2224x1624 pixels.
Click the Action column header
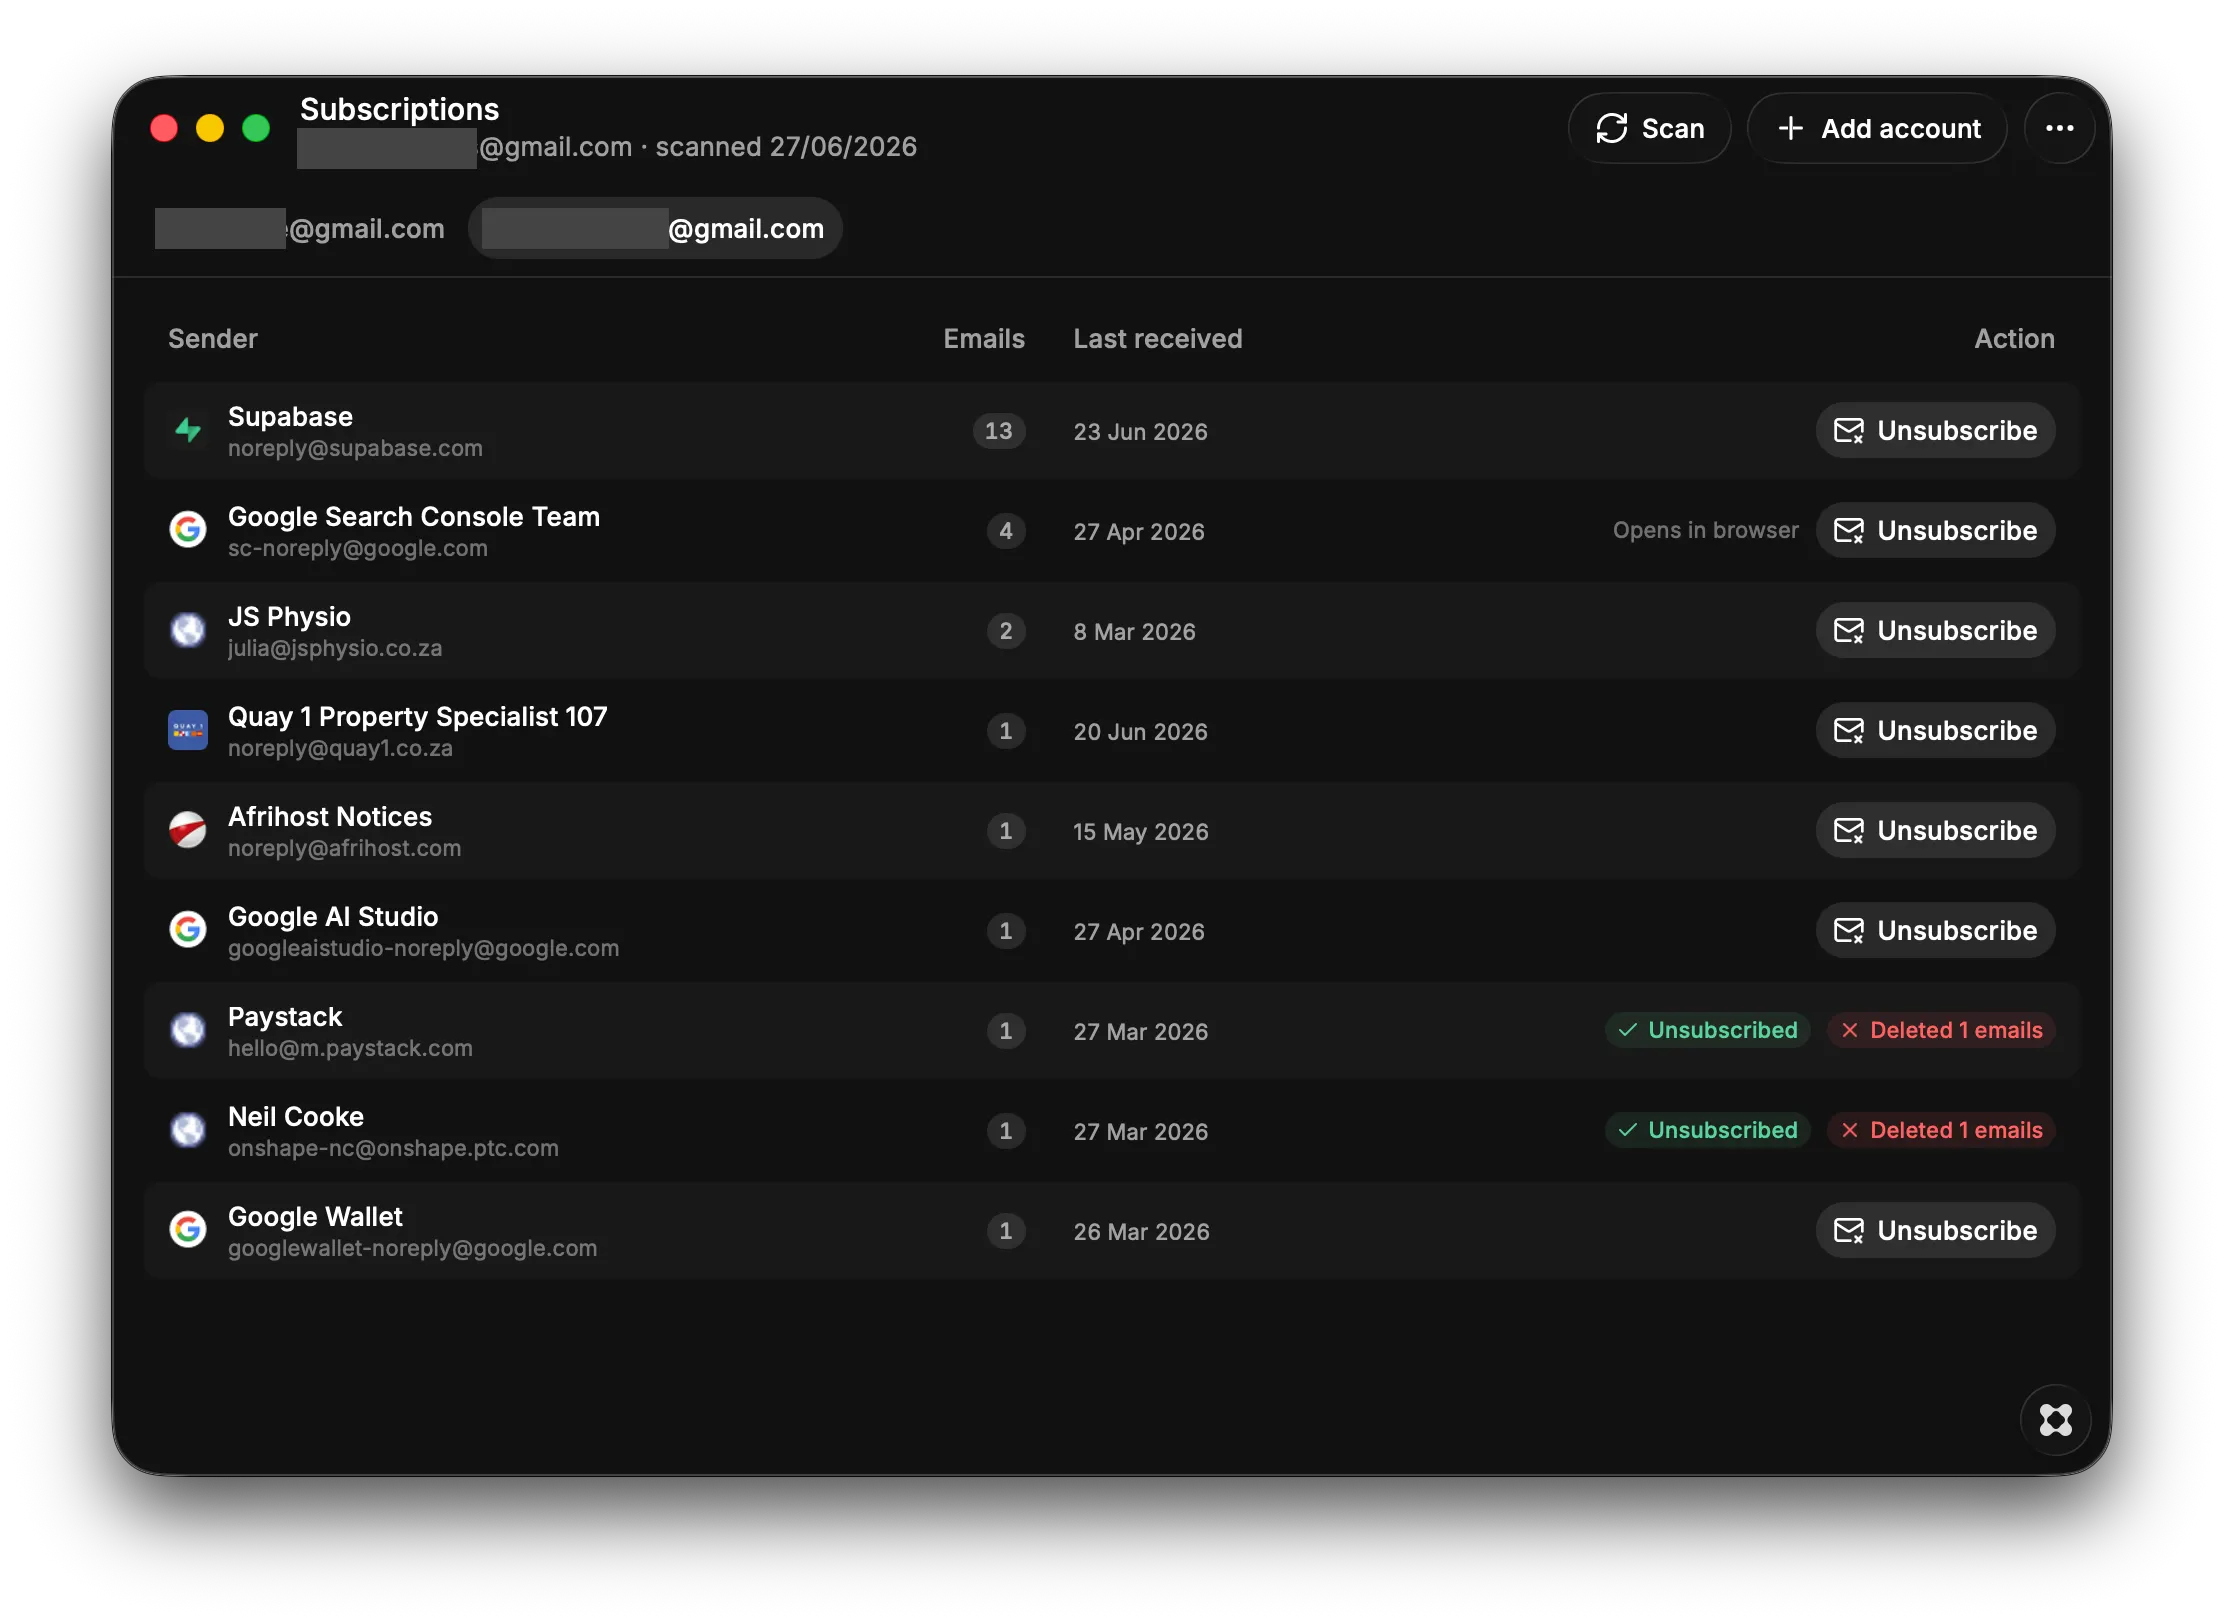pos(2014,339)
